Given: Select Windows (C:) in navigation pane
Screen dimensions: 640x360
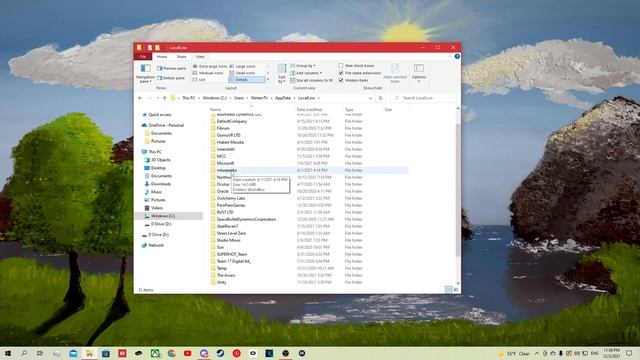Looking at the screenshot, I should [163, 216].
